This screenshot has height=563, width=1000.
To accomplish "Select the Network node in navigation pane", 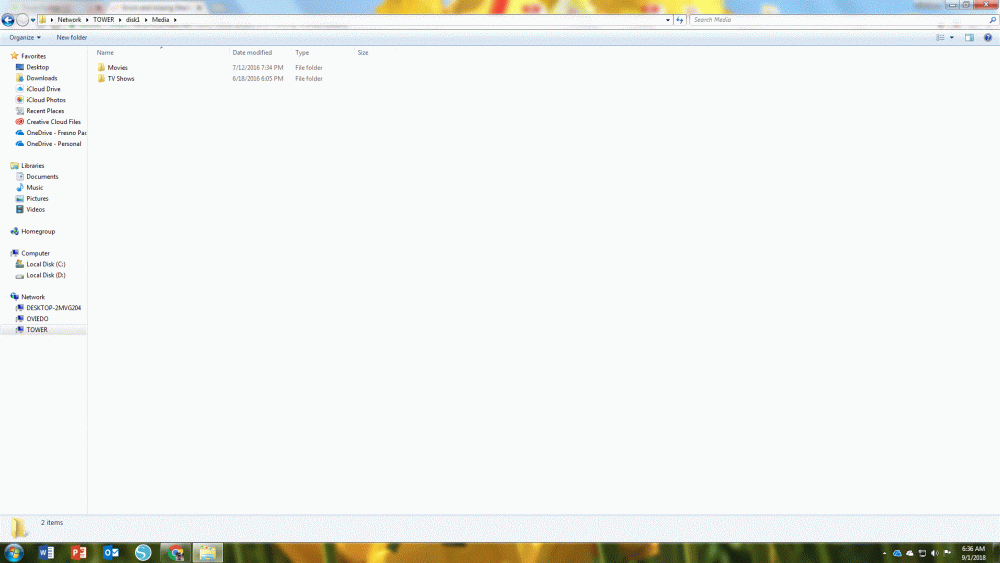I will tap(33, 297).
